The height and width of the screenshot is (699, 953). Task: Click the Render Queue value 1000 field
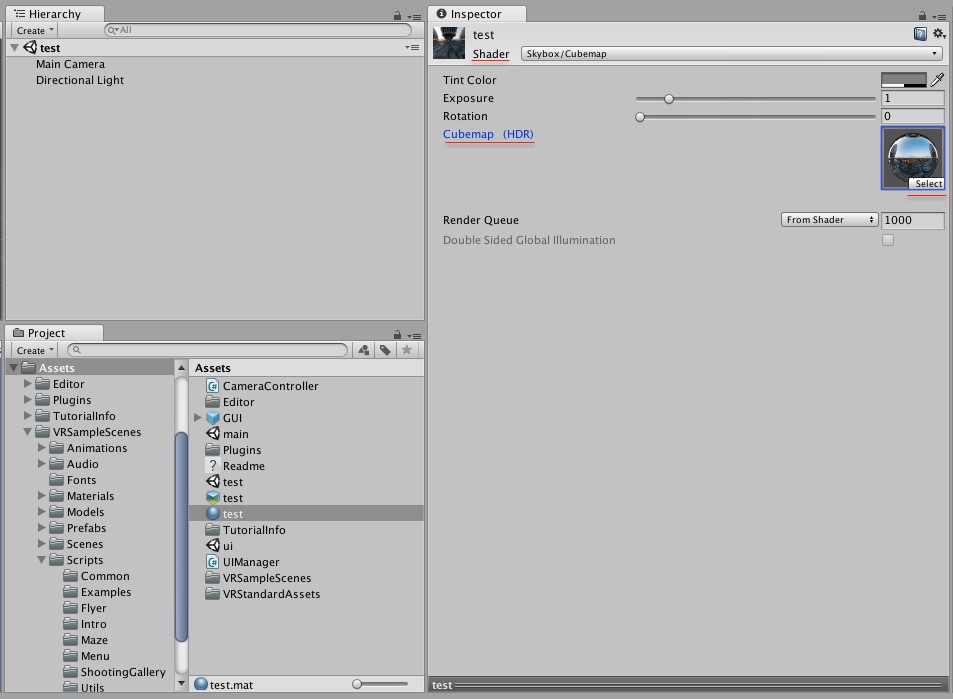click(x=913, y=220)
